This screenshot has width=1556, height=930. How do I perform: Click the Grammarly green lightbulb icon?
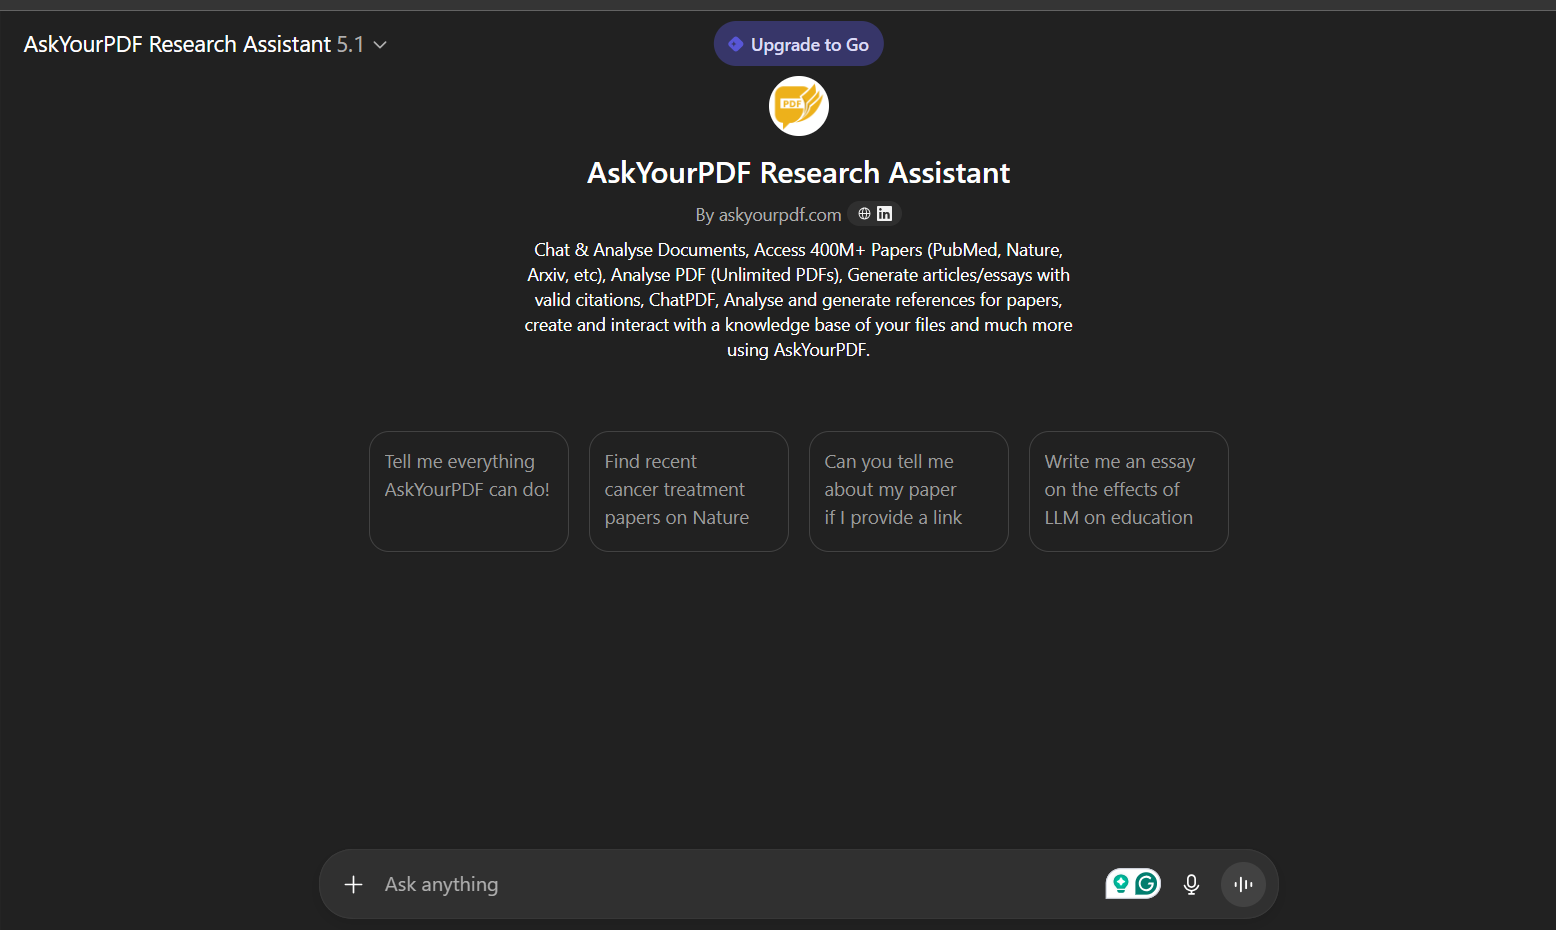point(1120,883)
